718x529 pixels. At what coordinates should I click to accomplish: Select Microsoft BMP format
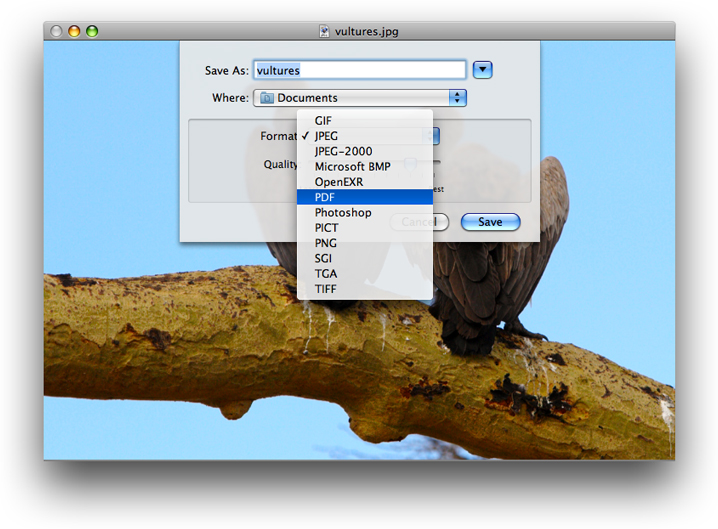click(352, 167)
